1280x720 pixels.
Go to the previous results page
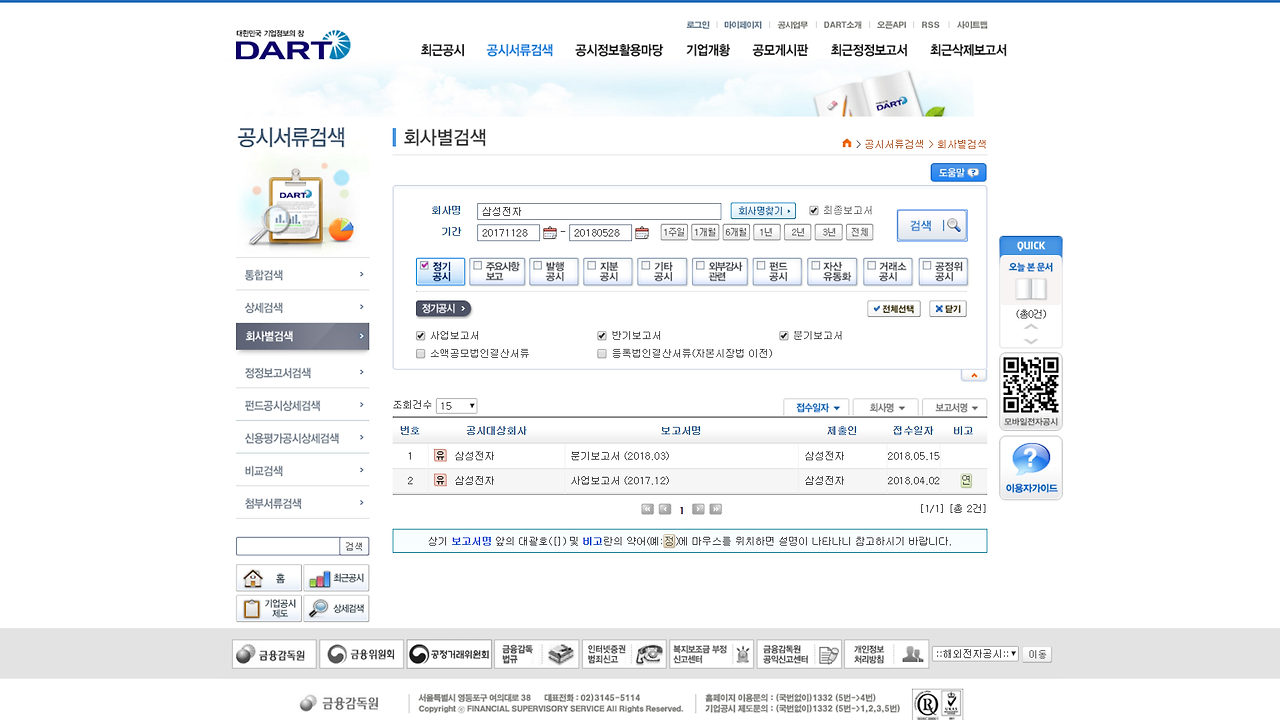[665, 509]
